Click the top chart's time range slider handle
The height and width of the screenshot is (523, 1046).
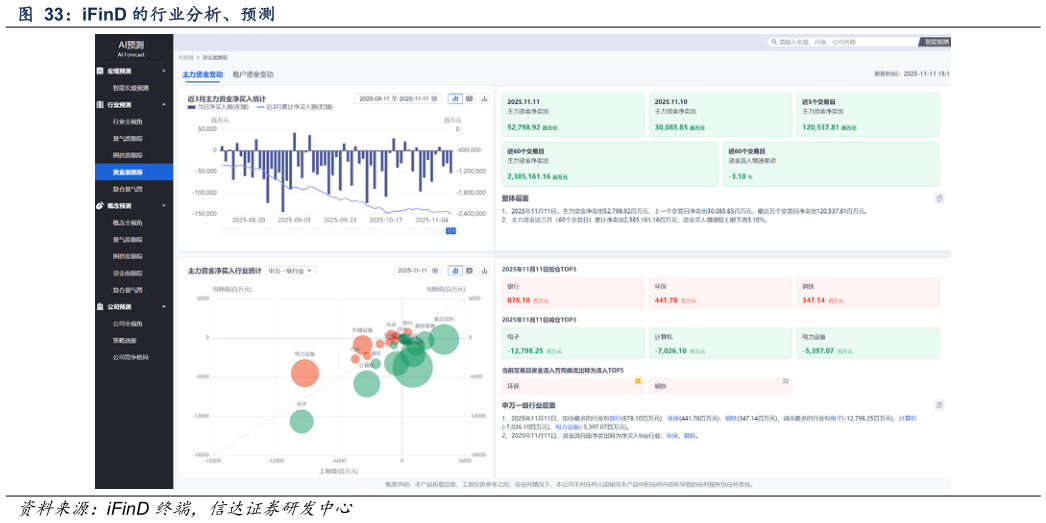point(451,231)
